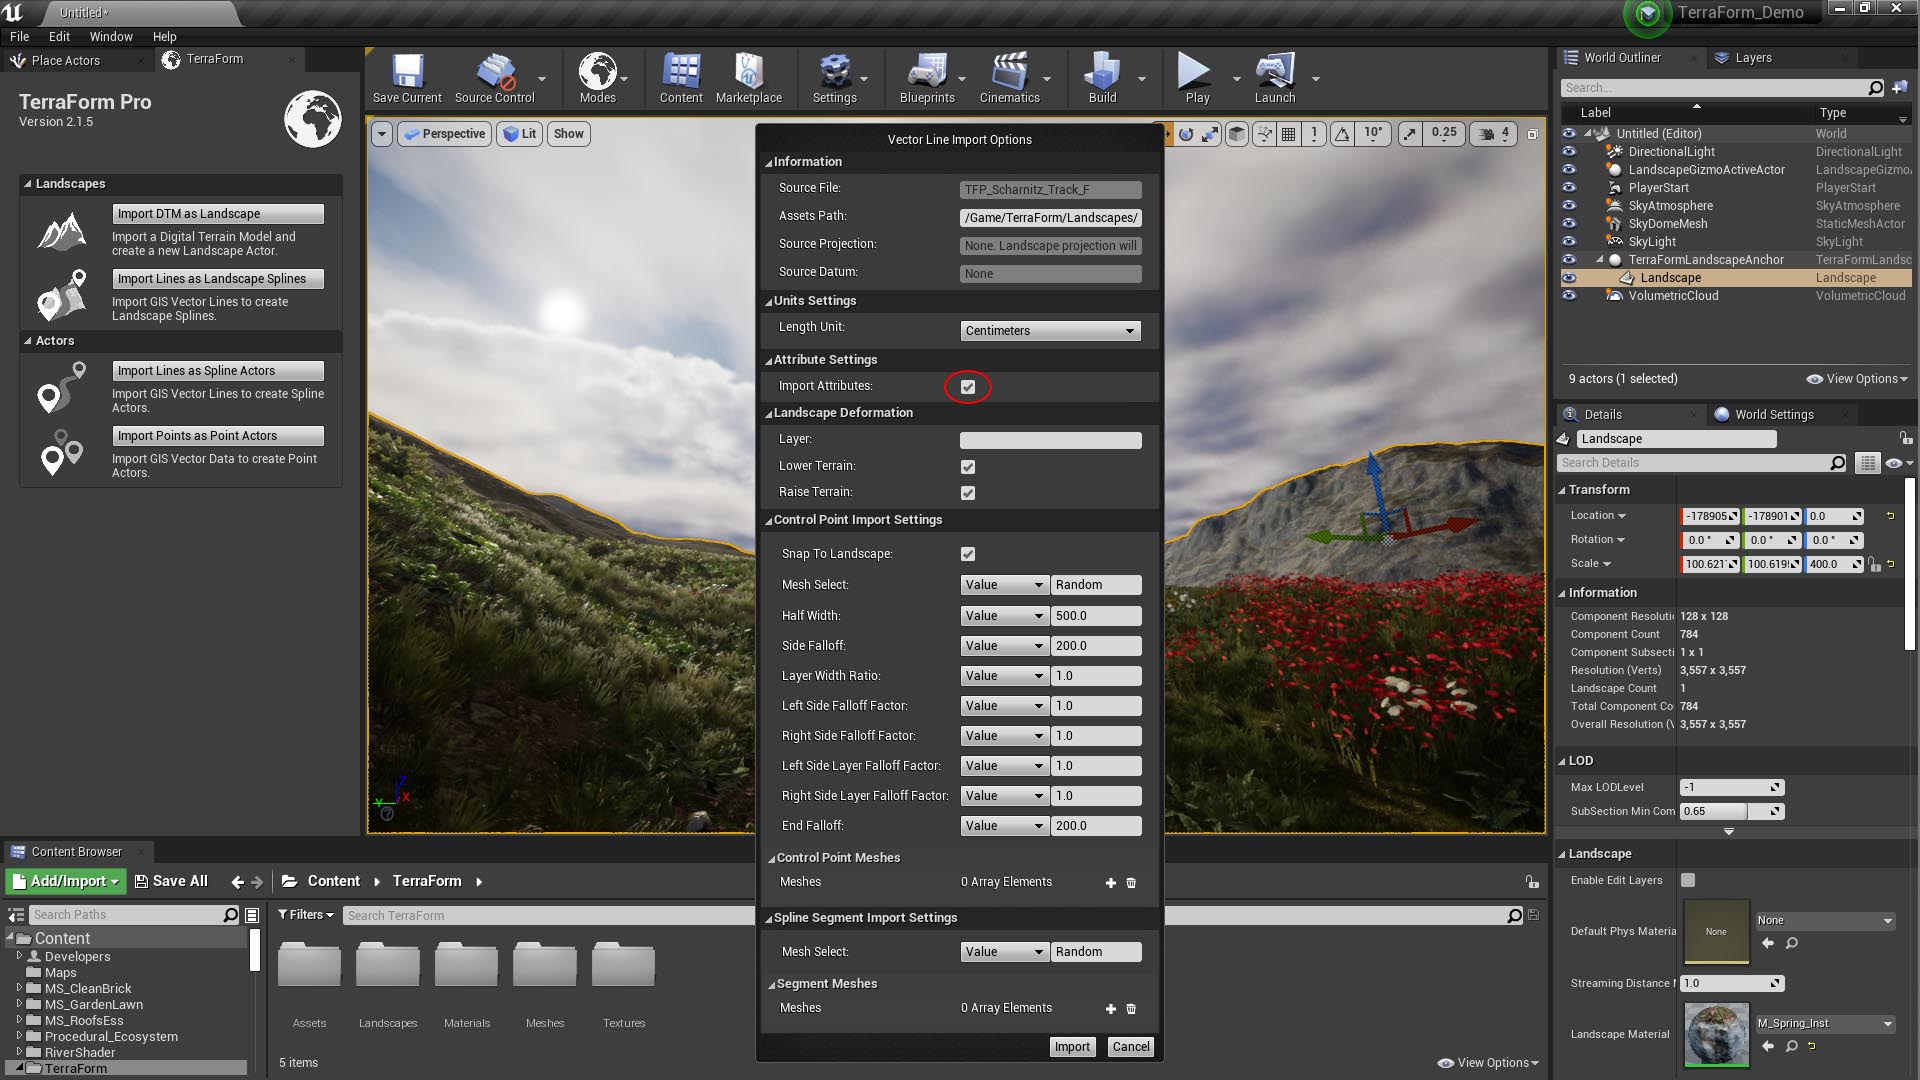1920x1080 pixels.
Task: Adjust SubSection Min Component slider
Action: [x=1732, y=812]
